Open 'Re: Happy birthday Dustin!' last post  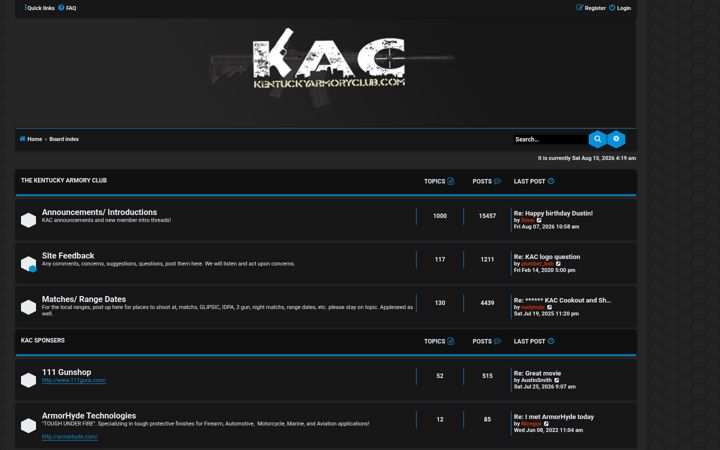(x=553, y=213)
